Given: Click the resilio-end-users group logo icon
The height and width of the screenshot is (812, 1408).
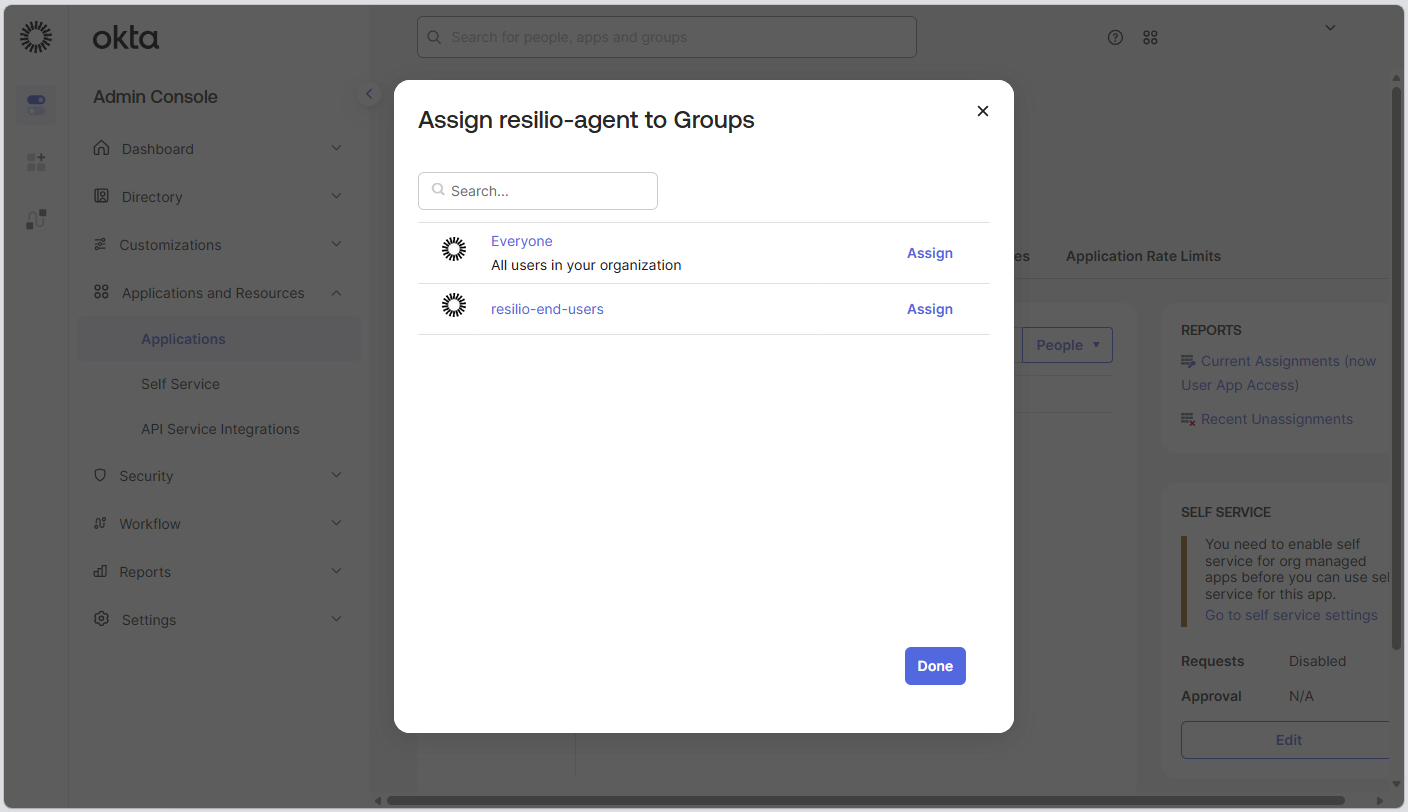Looking at the screenshot, I should pyautogui.click(x=454, y=306).
